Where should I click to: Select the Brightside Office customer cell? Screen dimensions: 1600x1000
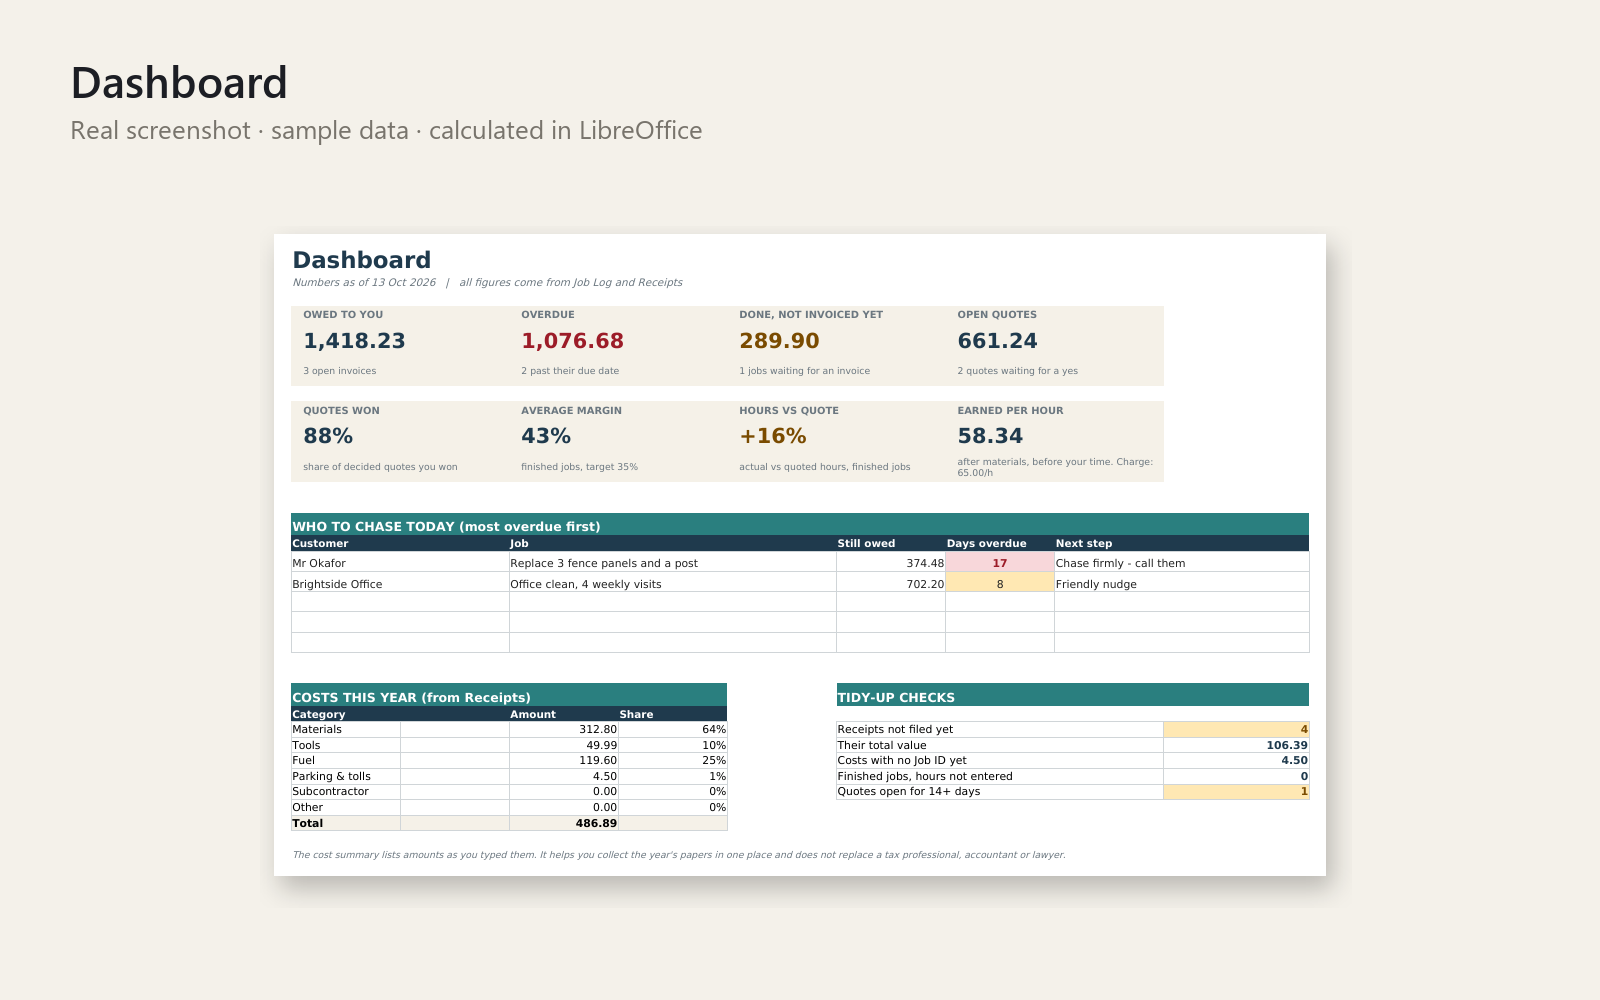400,584
